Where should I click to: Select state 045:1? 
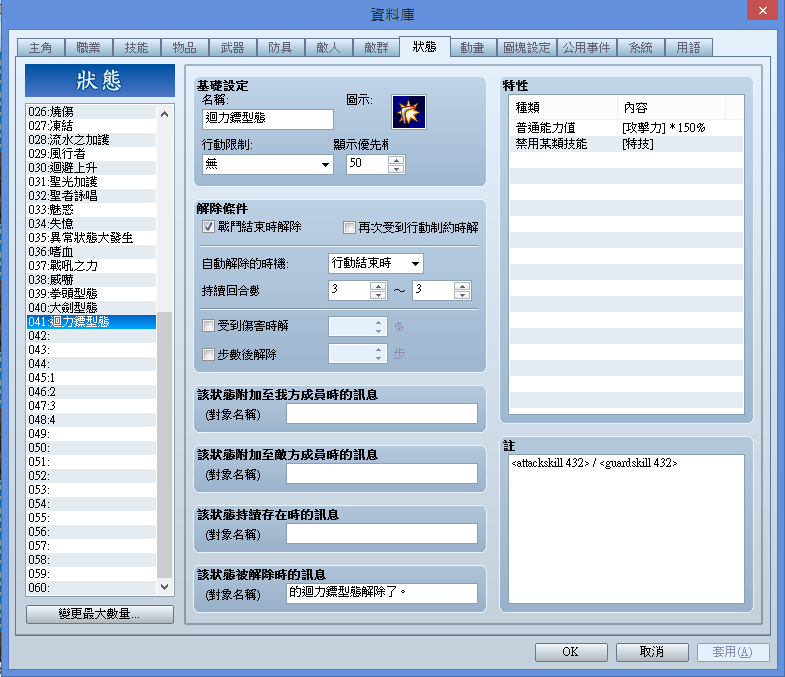pos(92,378)
